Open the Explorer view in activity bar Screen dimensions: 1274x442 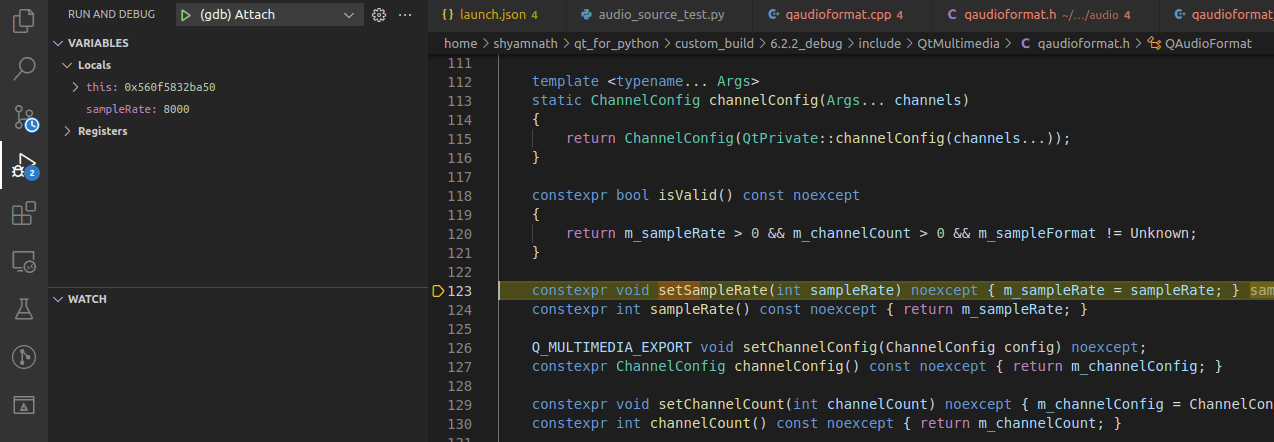pyautogui.click(x=24, y=21)
